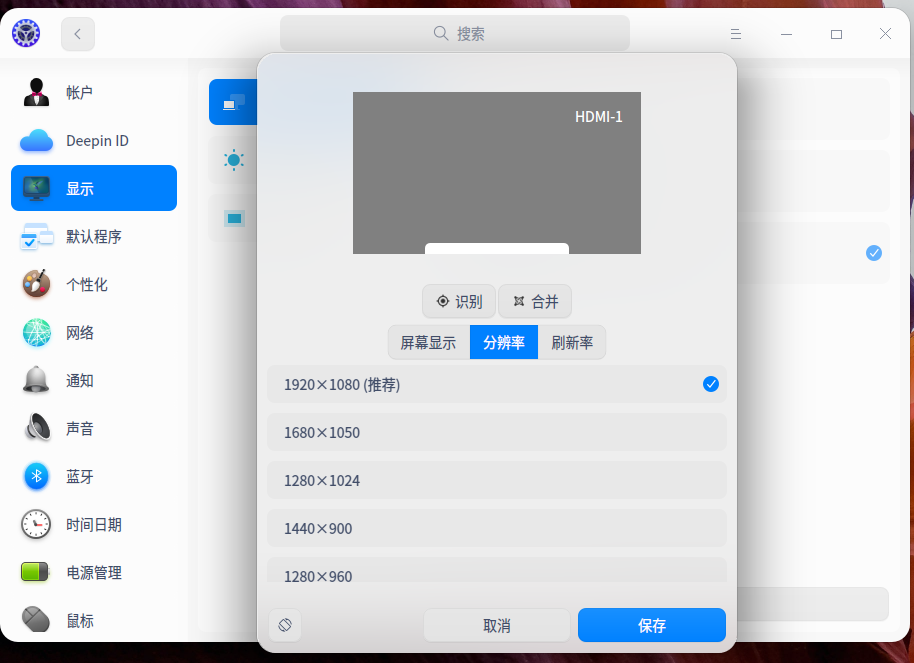The width and height of the screenshot is (914, 663).
Task: Select the 1280×960 resolution
Action: [x=496, y=574]
